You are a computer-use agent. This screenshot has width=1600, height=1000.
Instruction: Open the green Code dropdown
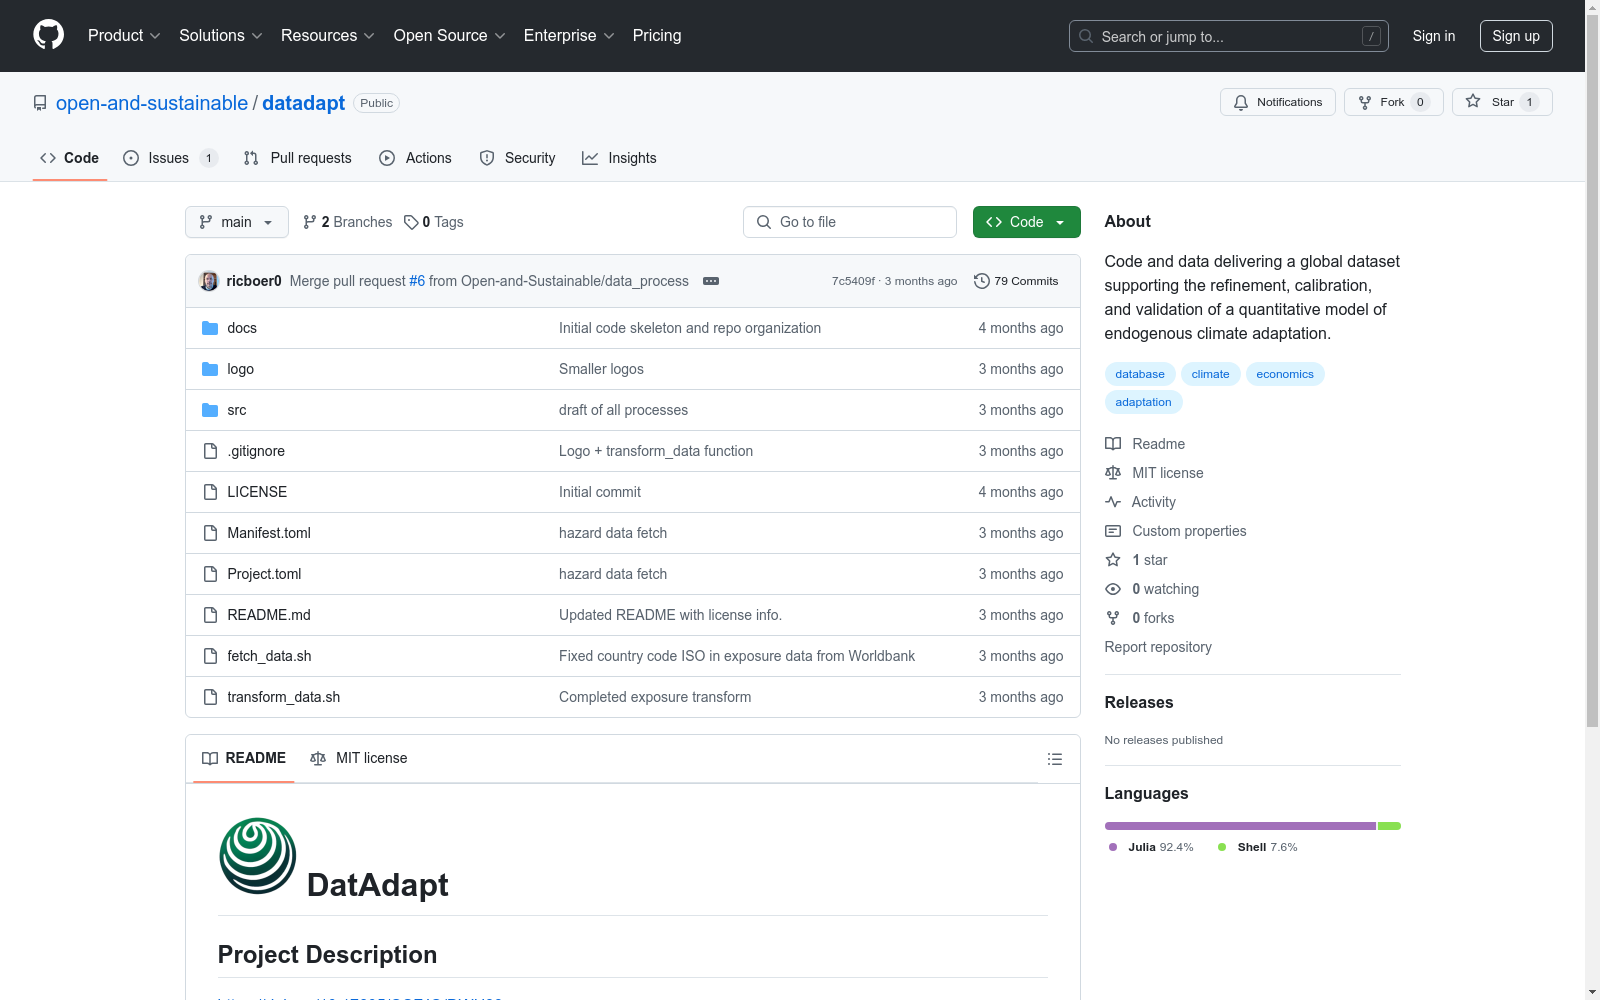[x=1026, y=222]
